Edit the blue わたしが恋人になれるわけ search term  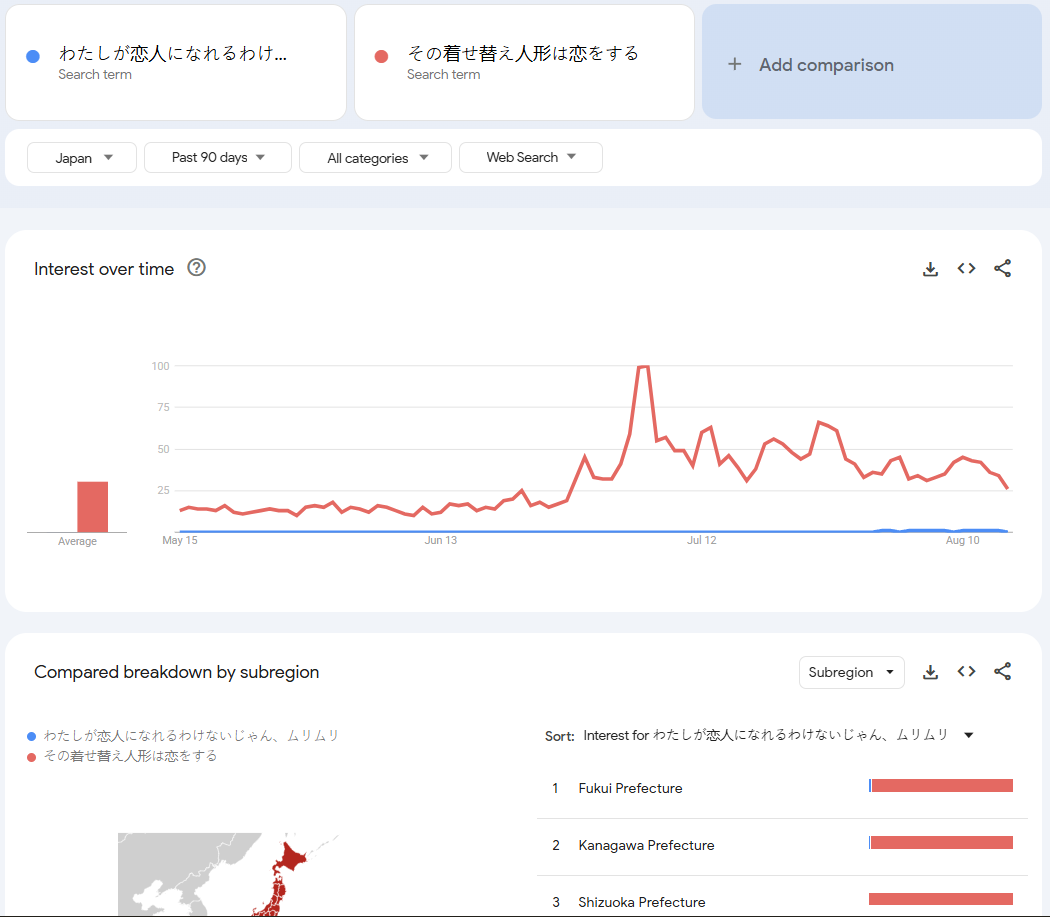[x=175, y=62]
